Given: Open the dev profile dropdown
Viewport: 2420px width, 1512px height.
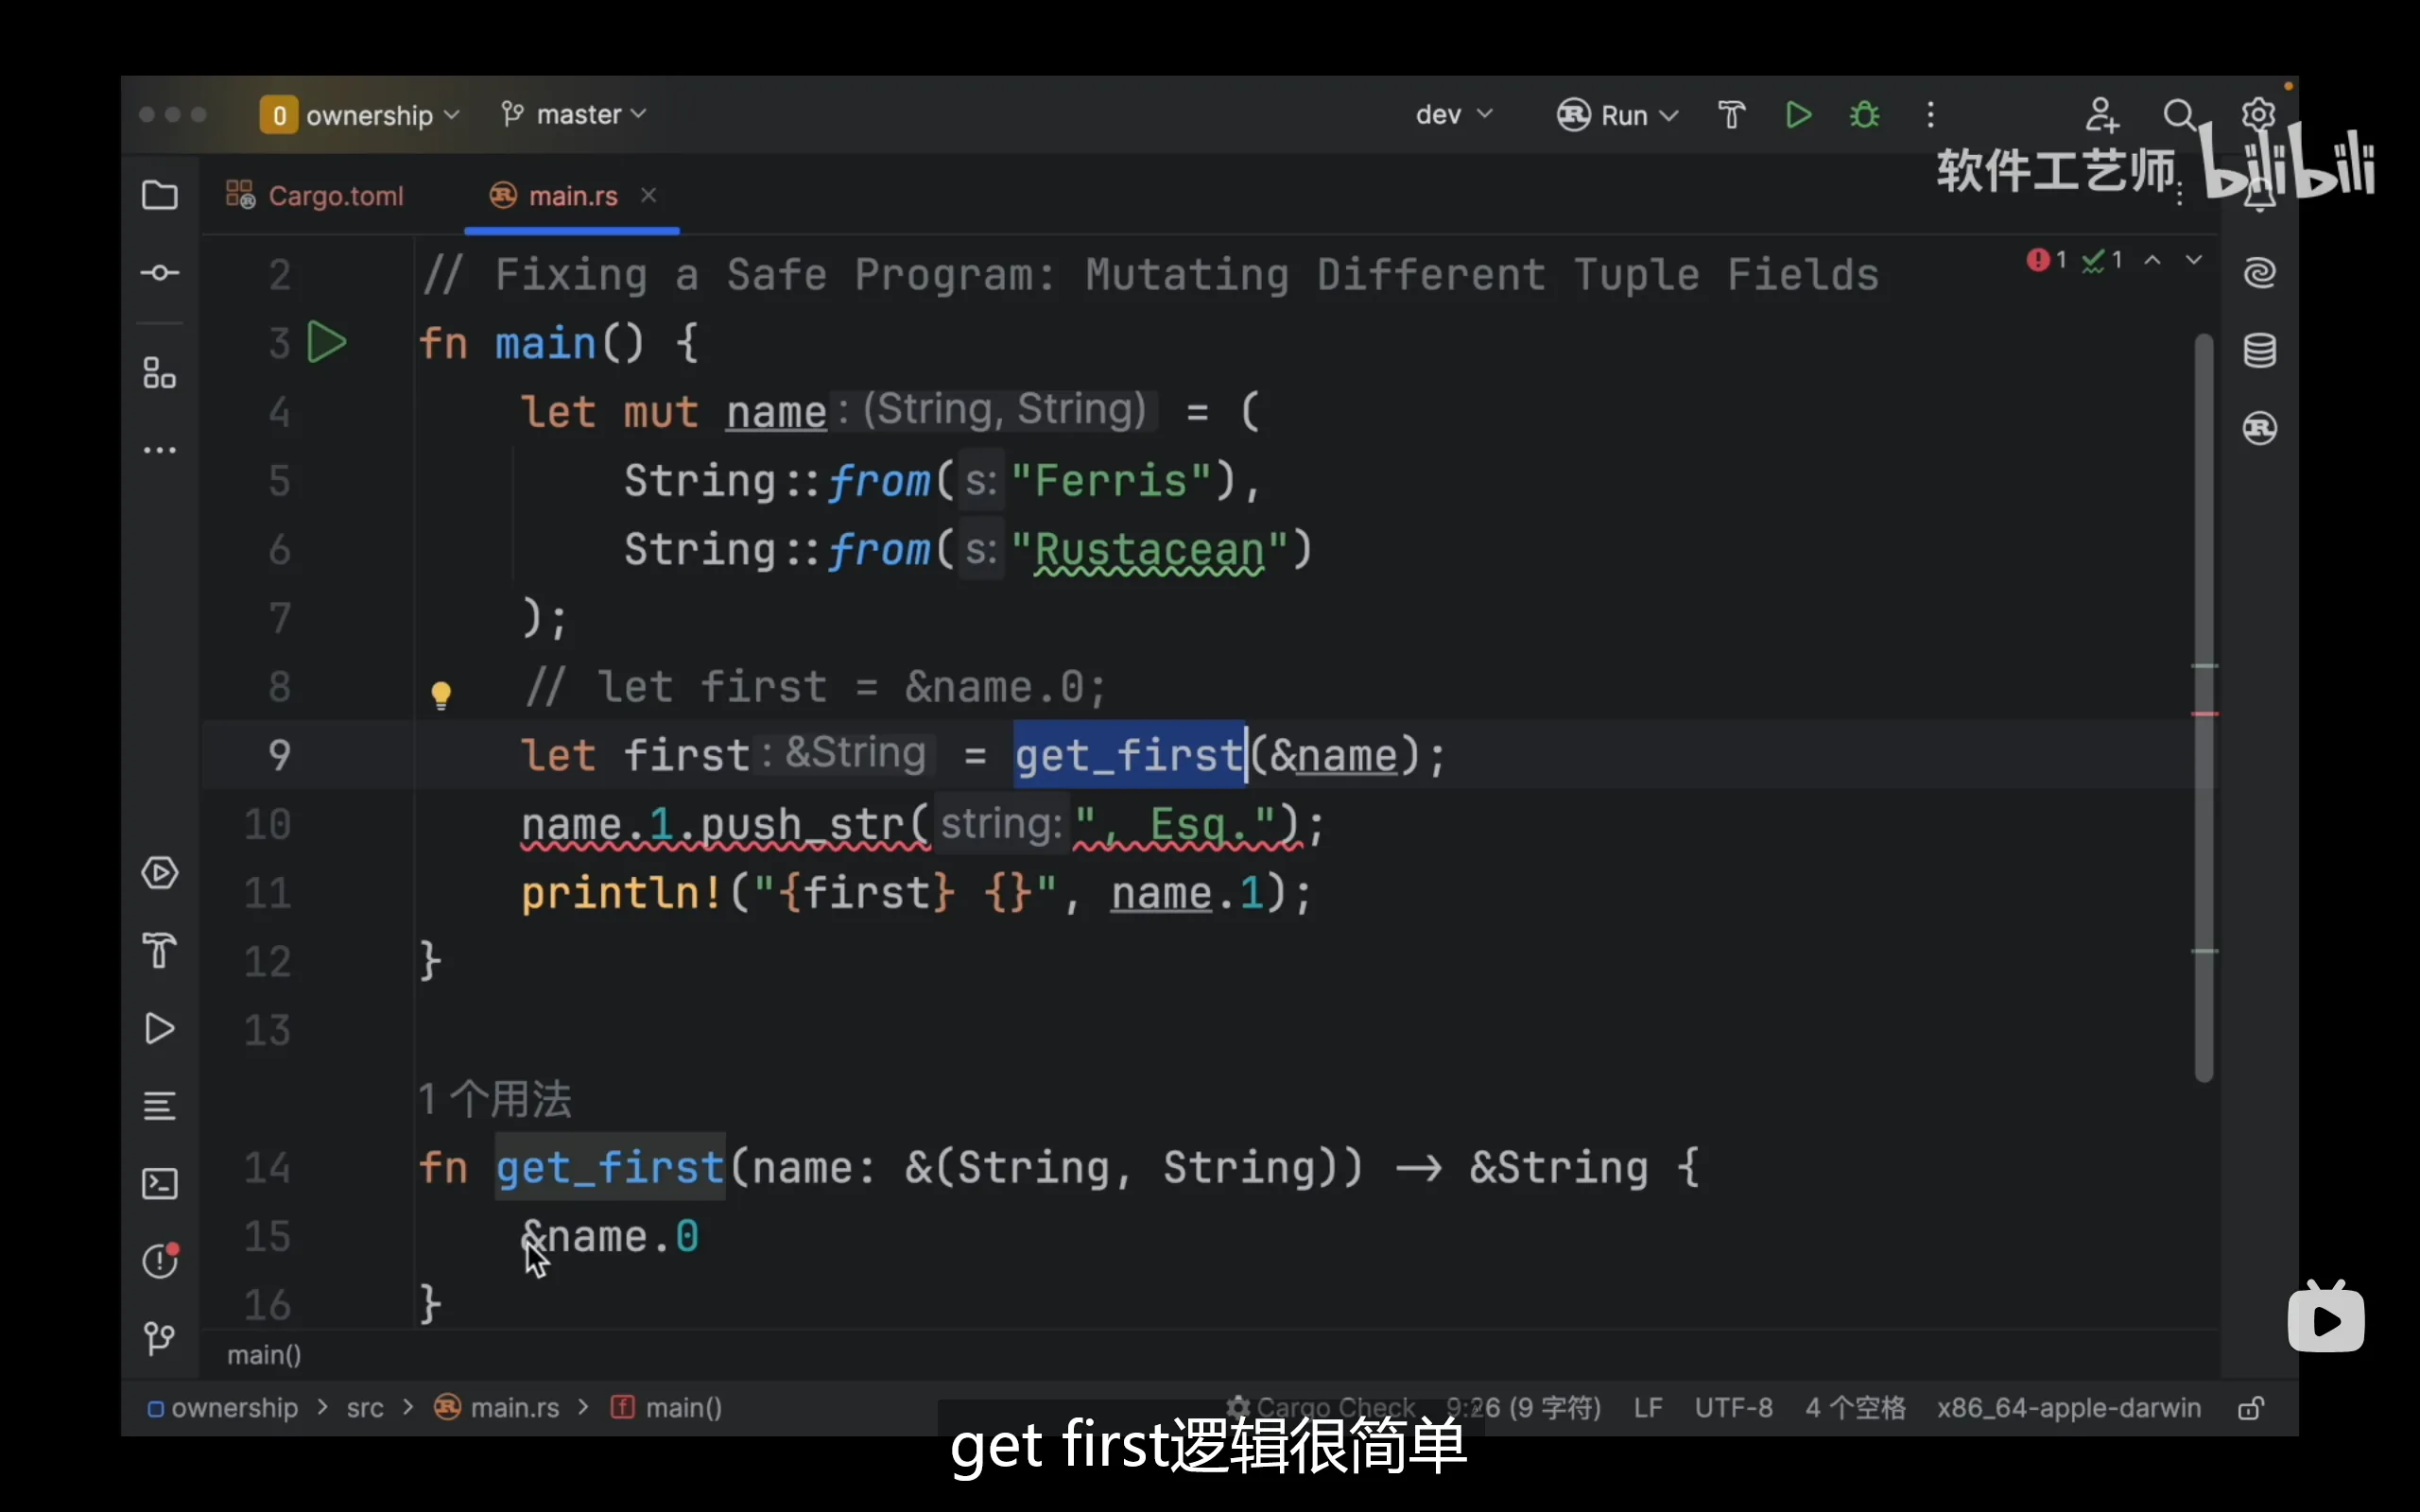Looking at the screenshot, I should (1454, 115).
